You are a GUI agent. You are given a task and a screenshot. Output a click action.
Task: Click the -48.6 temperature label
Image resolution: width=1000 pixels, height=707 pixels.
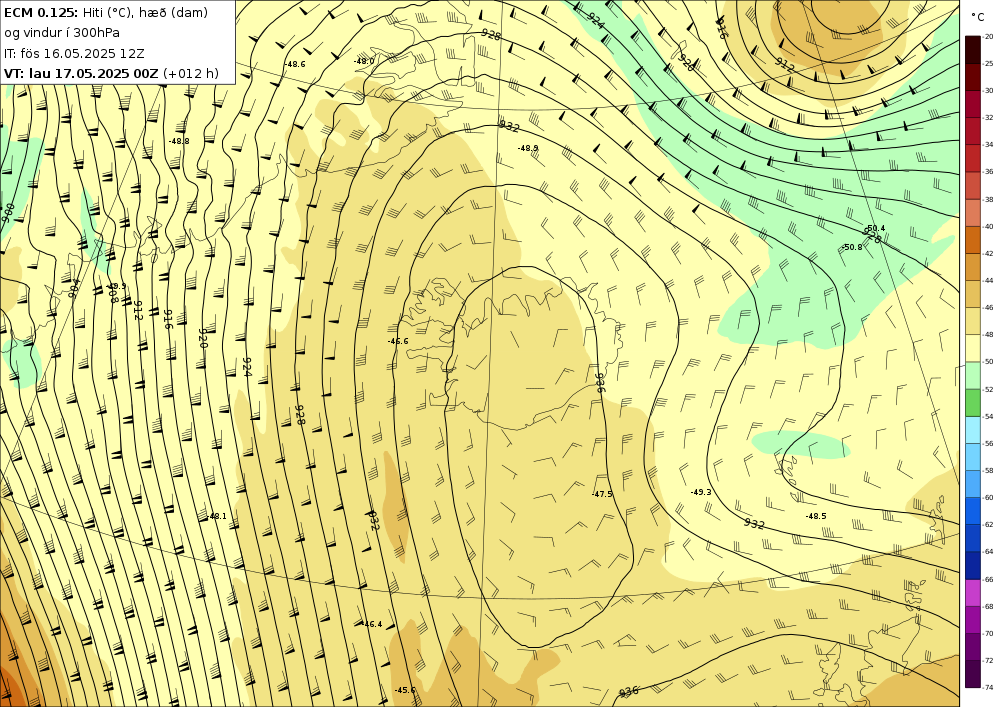(295, 64)
